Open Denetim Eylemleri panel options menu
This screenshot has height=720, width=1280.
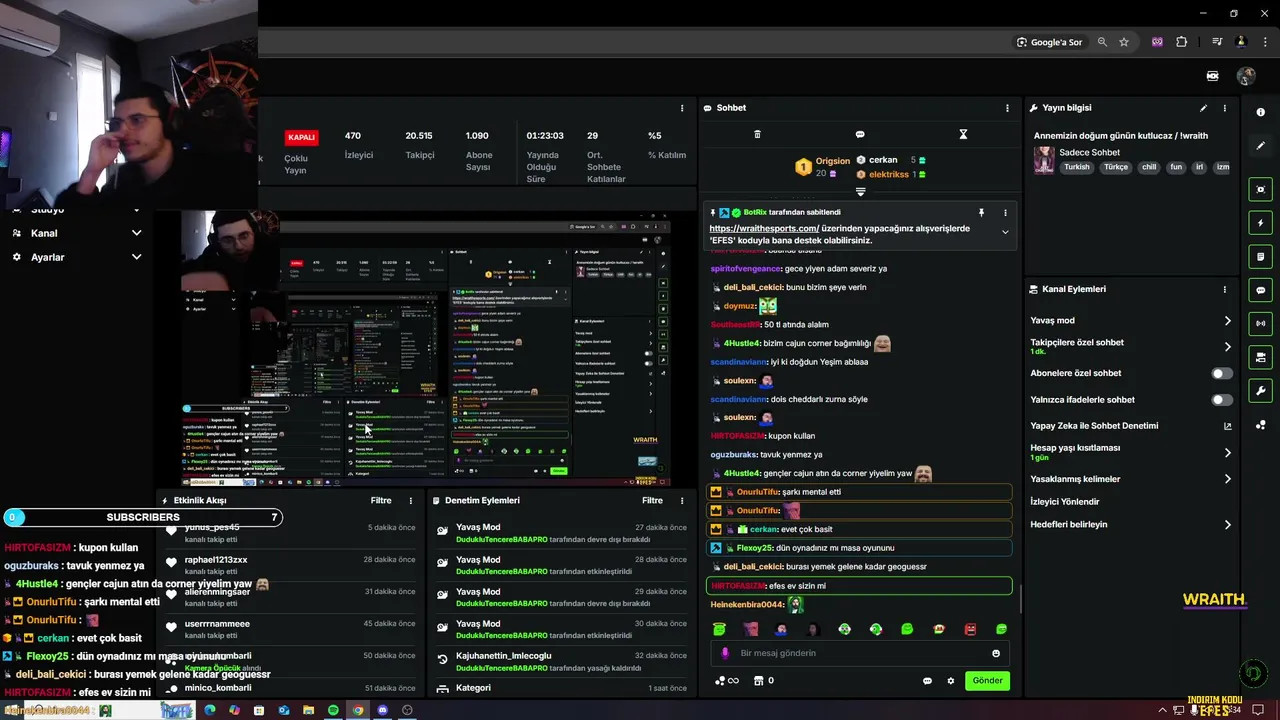coord(682,500)
